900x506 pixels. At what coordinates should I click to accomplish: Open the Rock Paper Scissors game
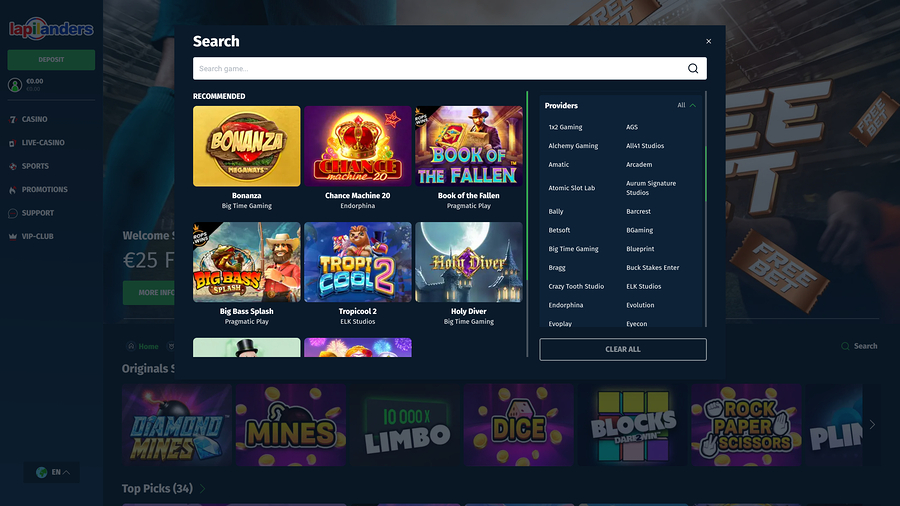(x=746, y=425)
